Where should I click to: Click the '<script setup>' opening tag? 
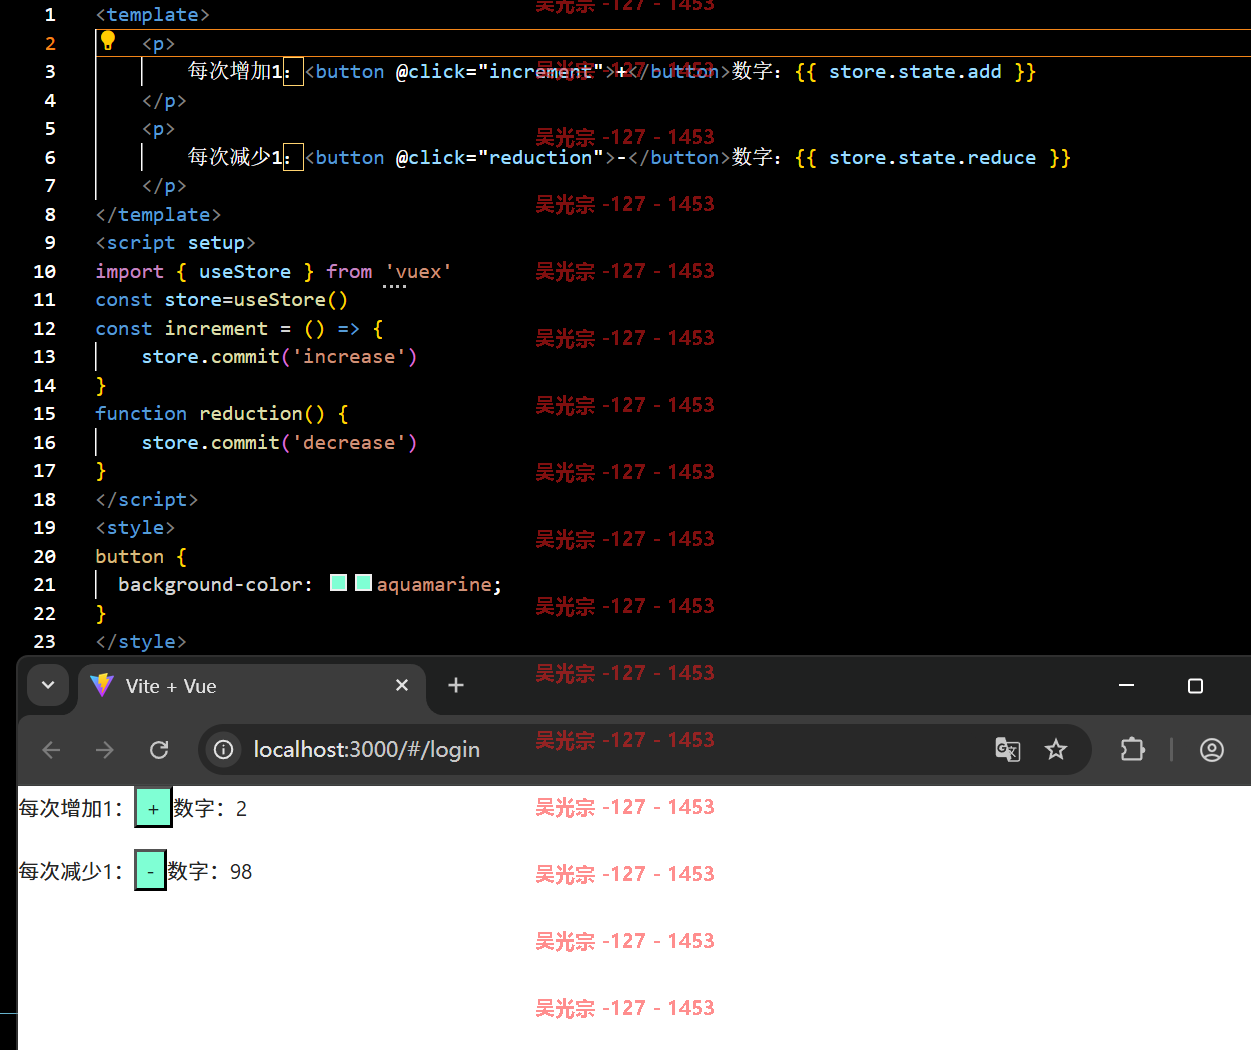pos(176,242)
